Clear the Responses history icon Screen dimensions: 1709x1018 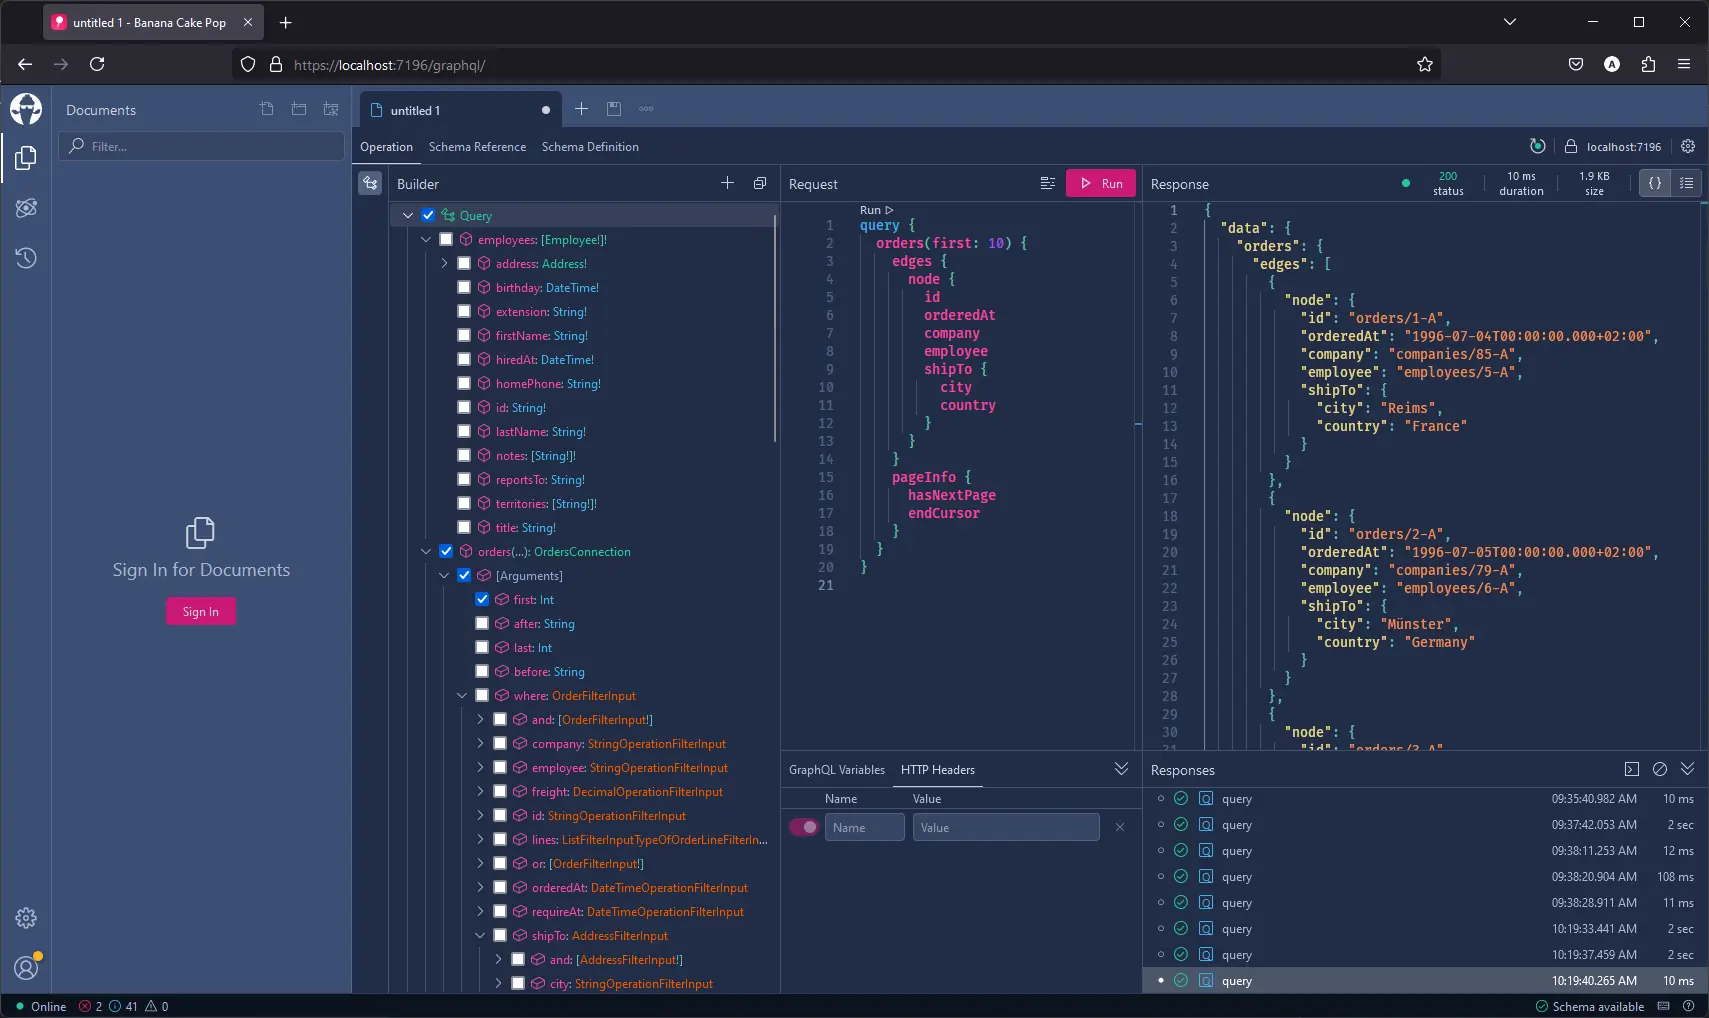(1660, 769)
